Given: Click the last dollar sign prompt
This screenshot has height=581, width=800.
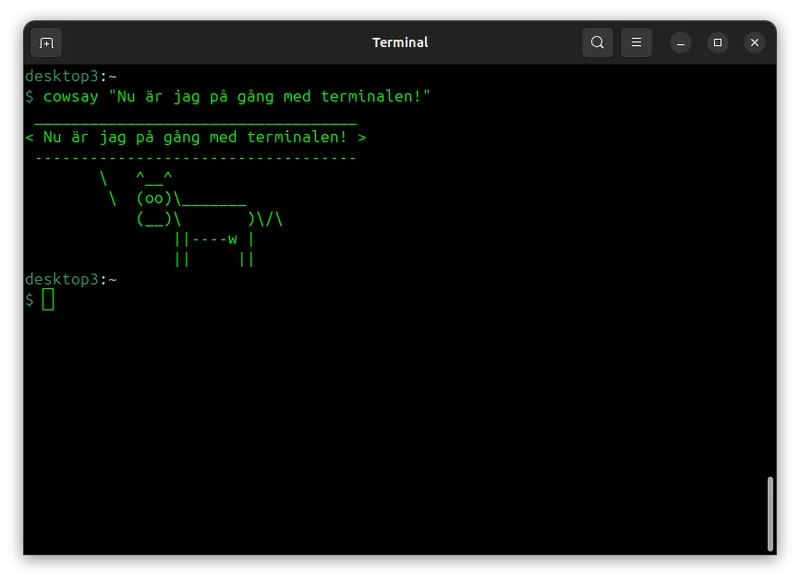Looking at the screenshot, I should 30,300.
